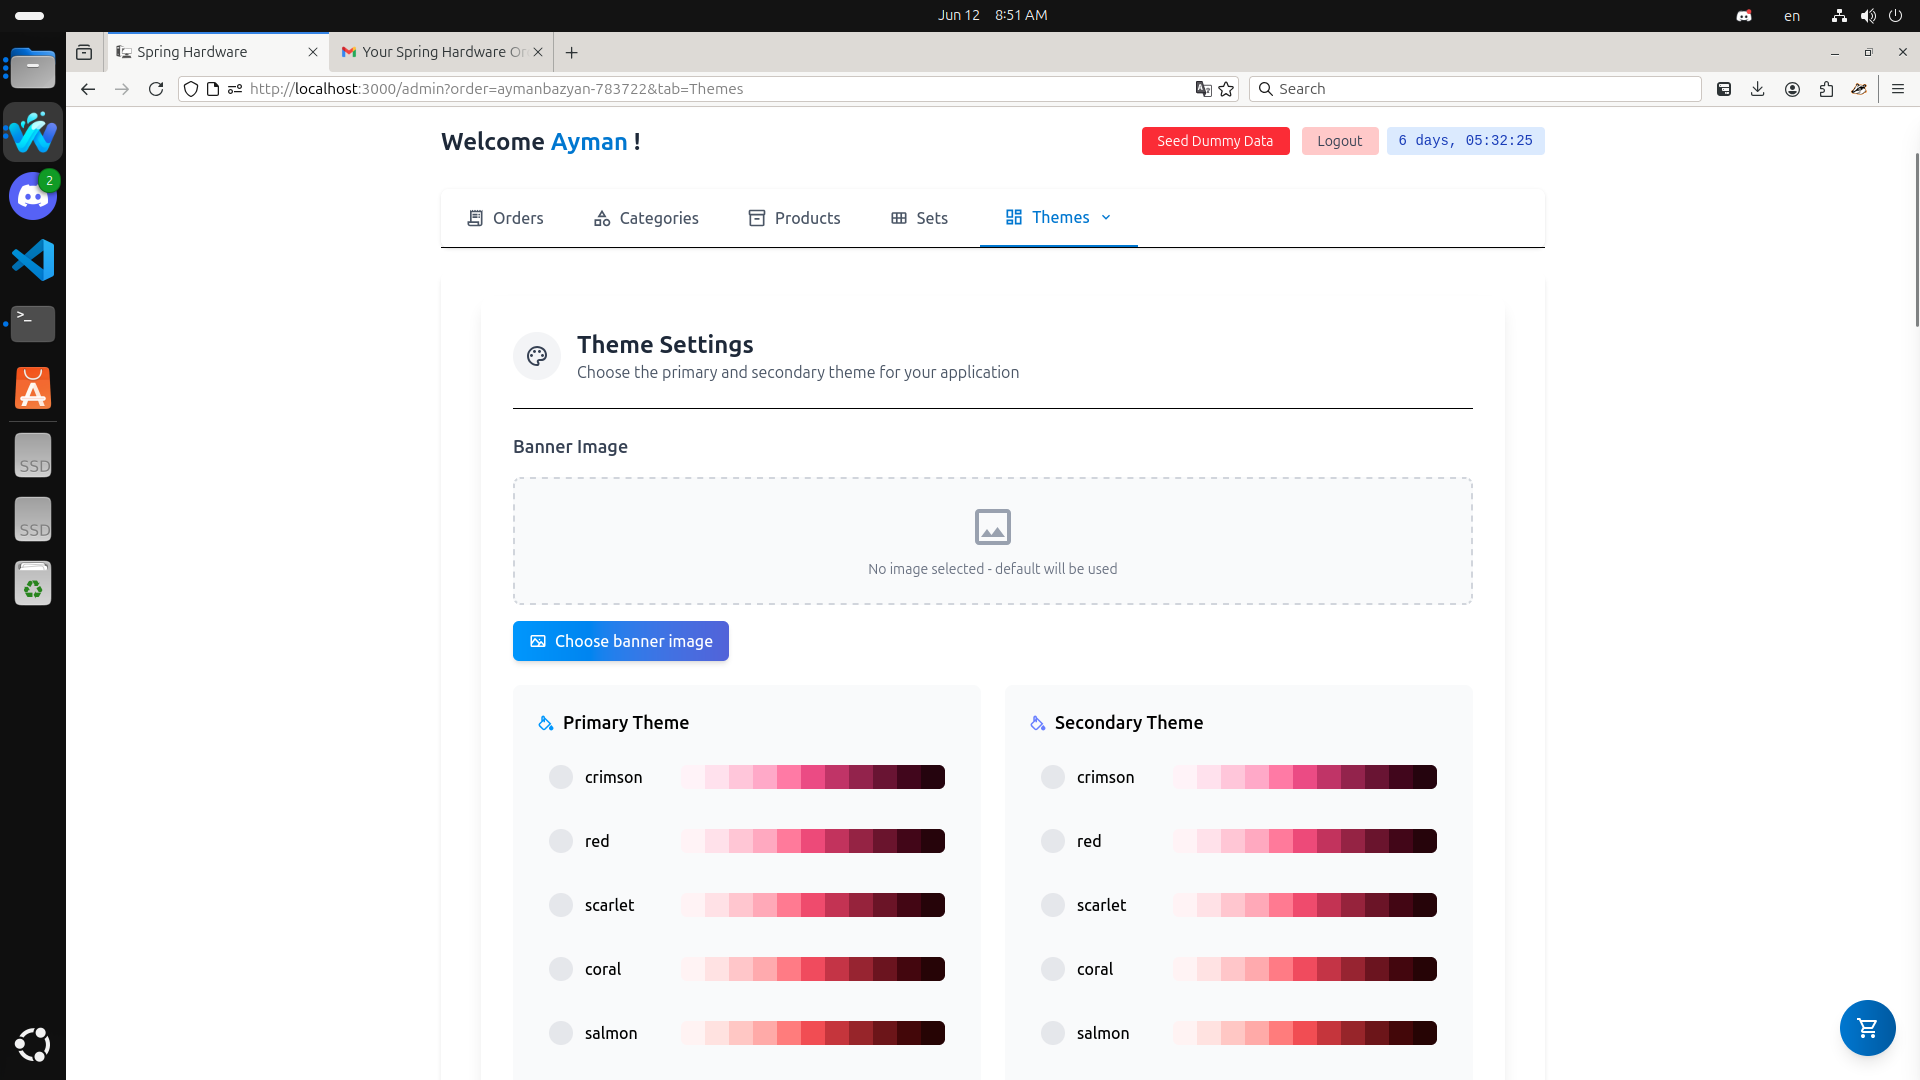The width and height of the screenshot is (1920, 1080).
Task: Open the clock and date menu
Action: tap(992, 16)
